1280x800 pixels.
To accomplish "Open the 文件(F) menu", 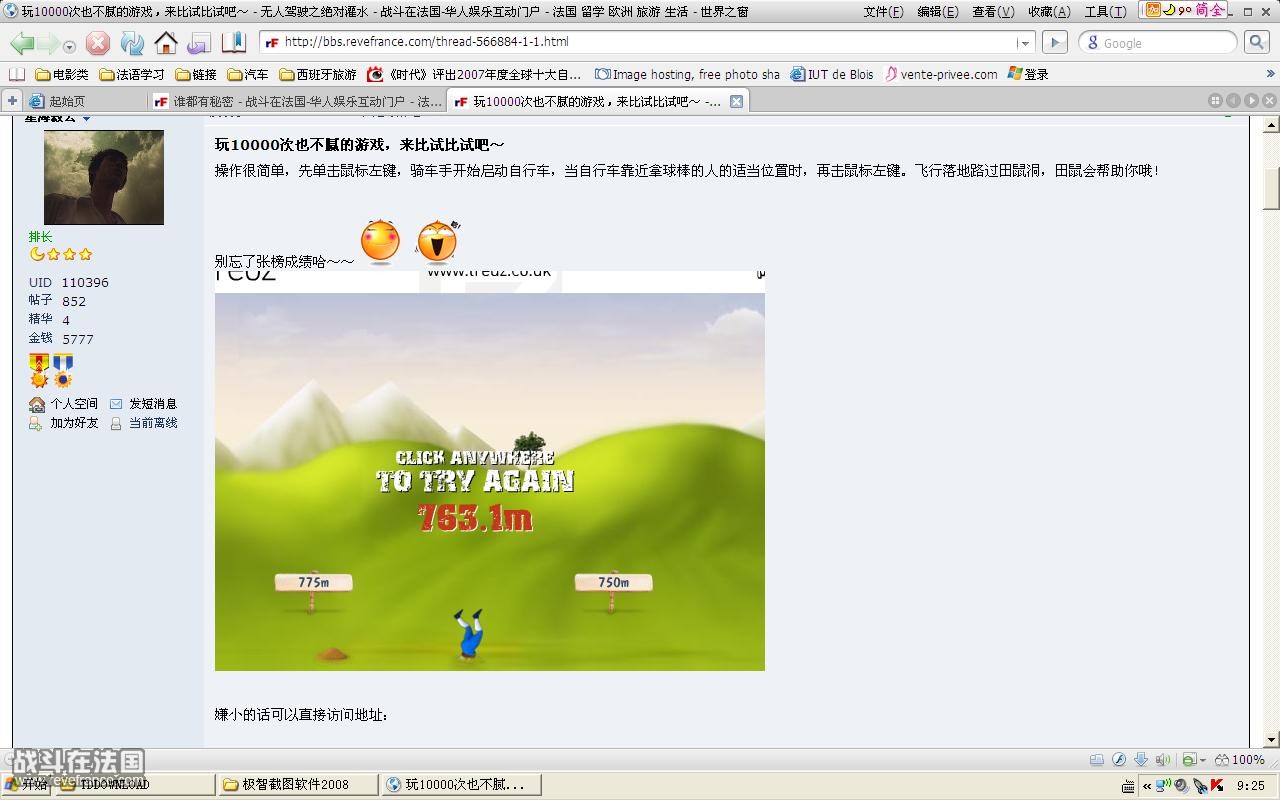I will [883, 11].
